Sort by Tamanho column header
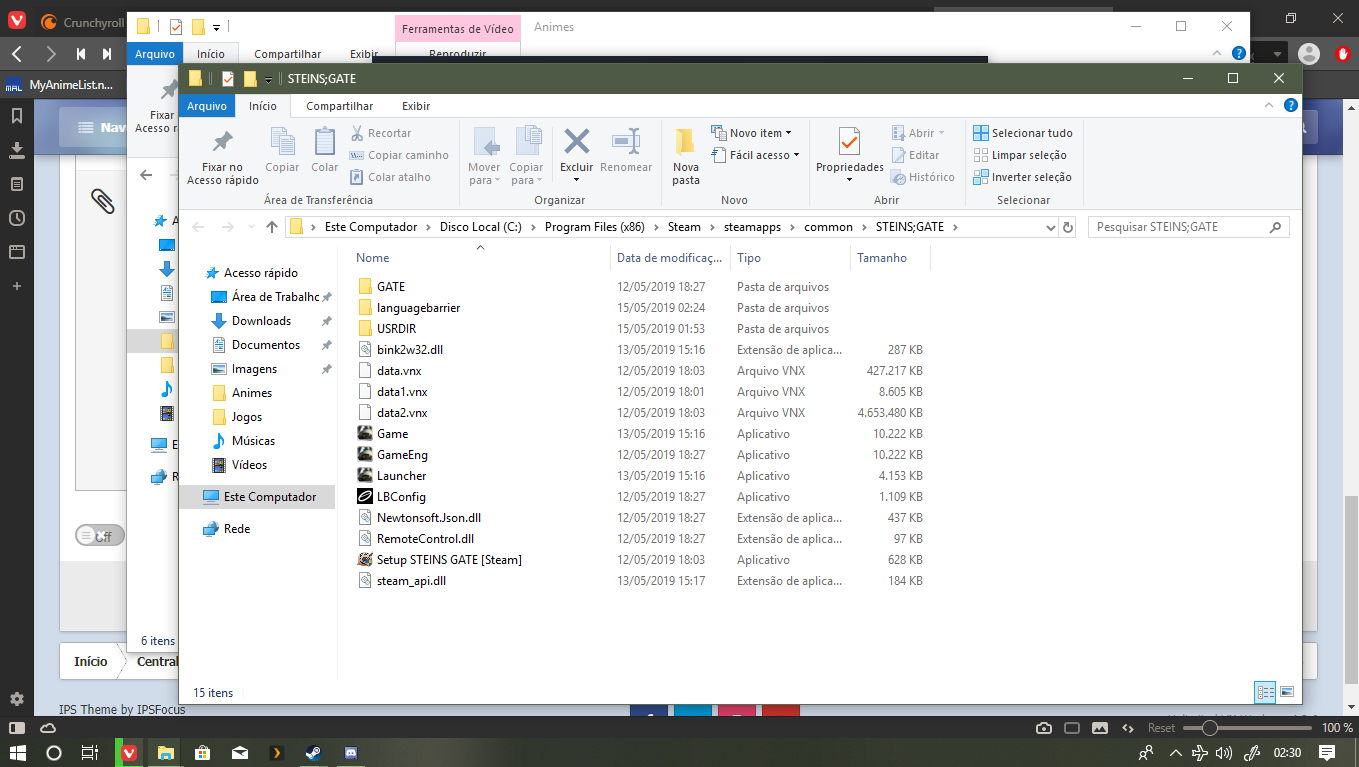Screen dimensions: 1359x767 click(882, 258)
